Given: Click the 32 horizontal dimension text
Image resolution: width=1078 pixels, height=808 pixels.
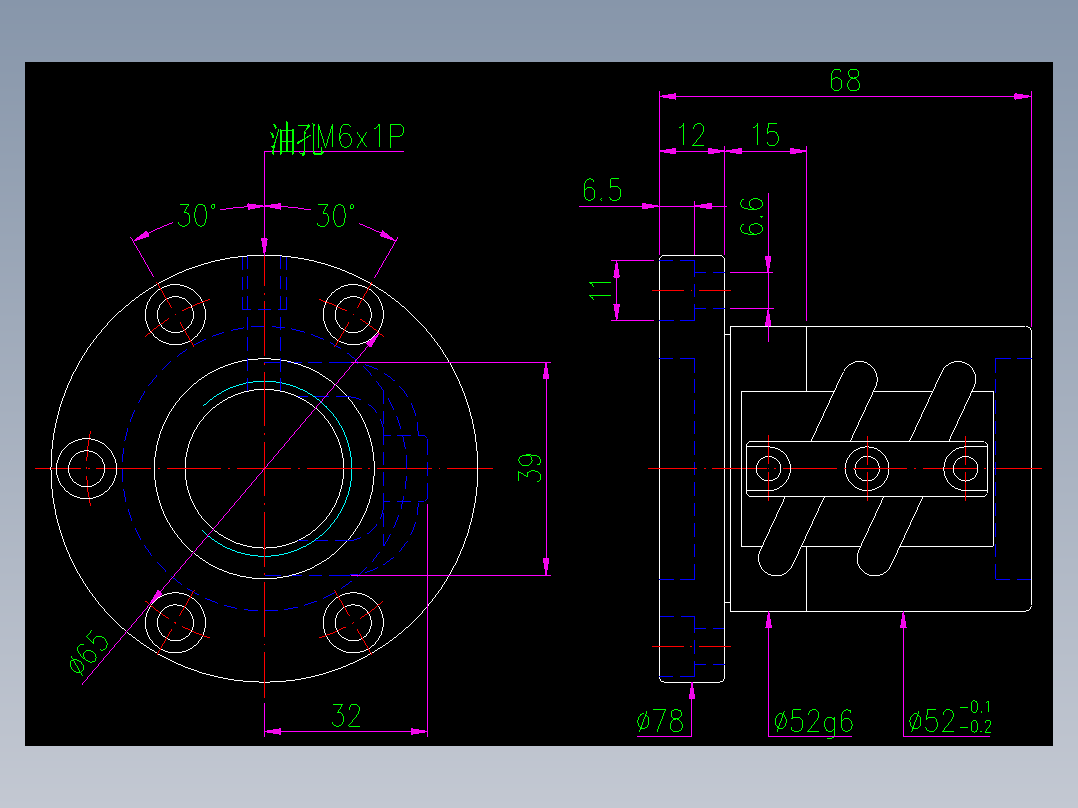Looking at the screenshot, I should pos(346,716).
